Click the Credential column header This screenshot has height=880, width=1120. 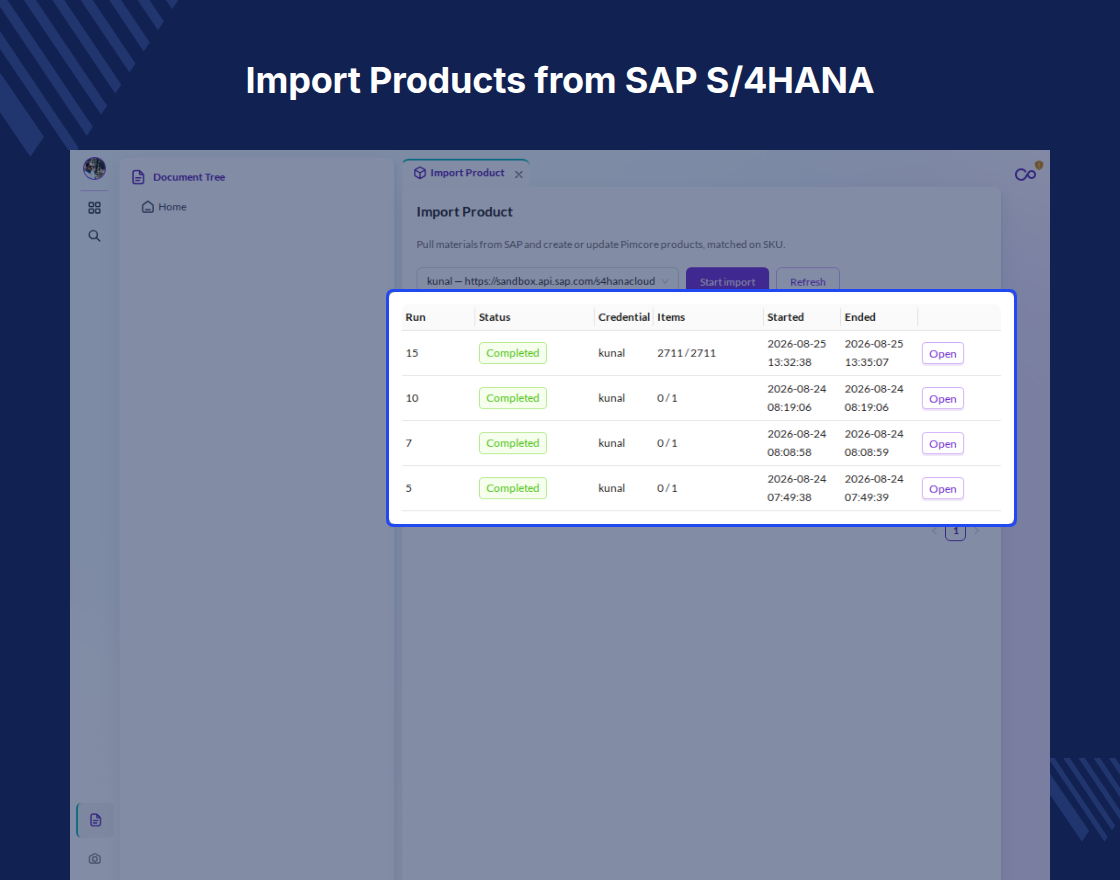624,317
